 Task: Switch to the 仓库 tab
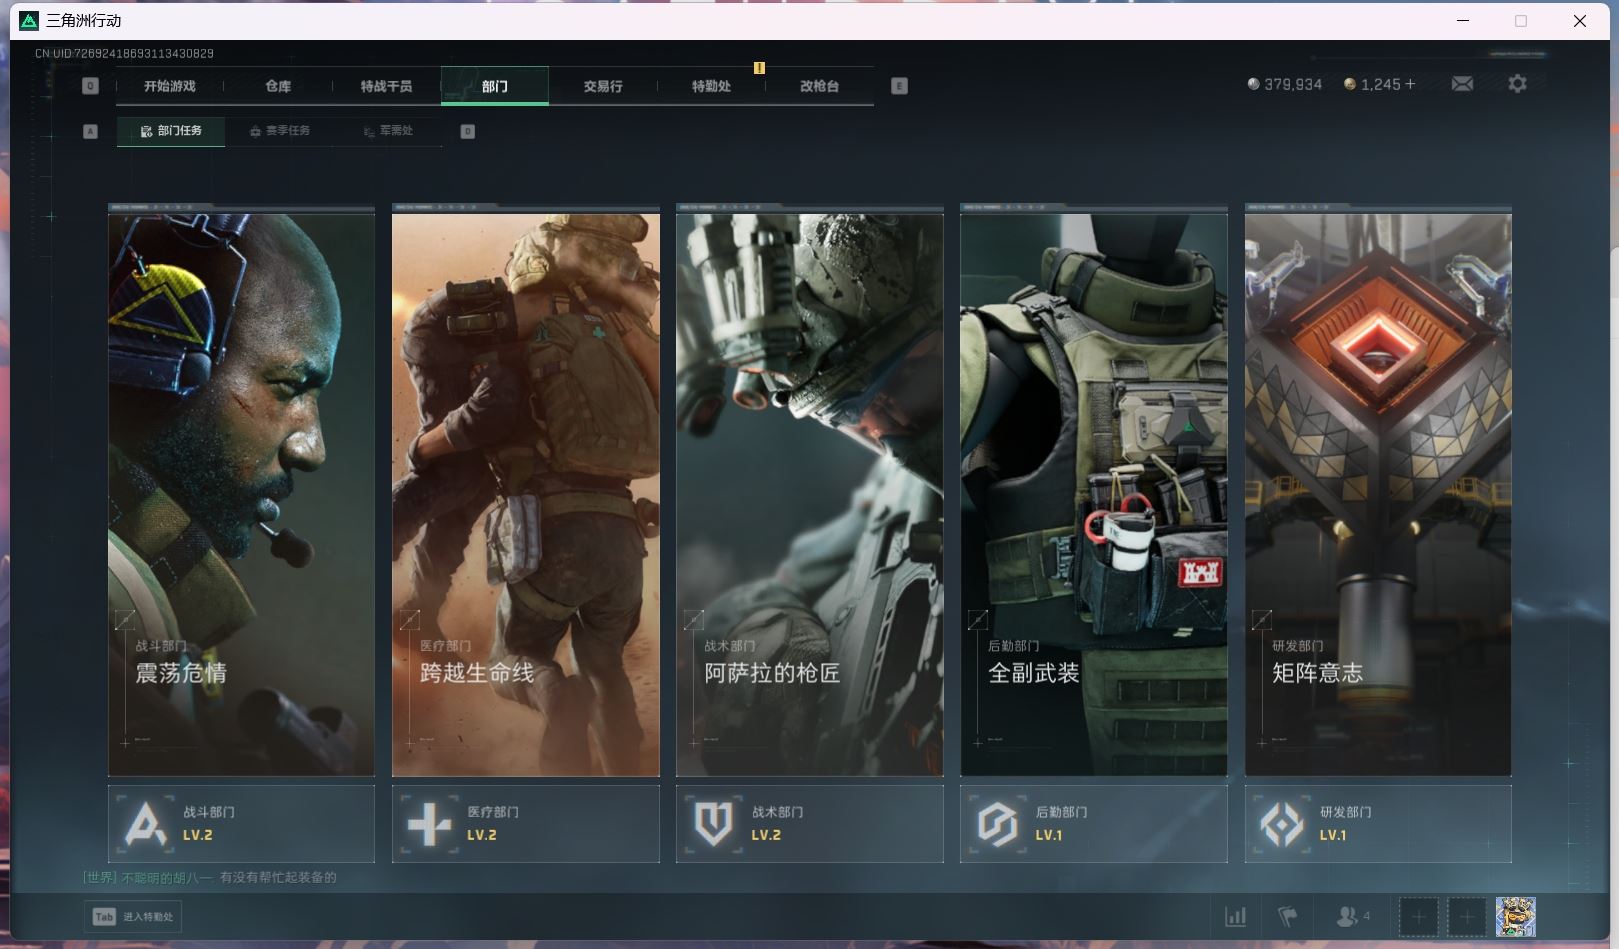coord(278,86)
